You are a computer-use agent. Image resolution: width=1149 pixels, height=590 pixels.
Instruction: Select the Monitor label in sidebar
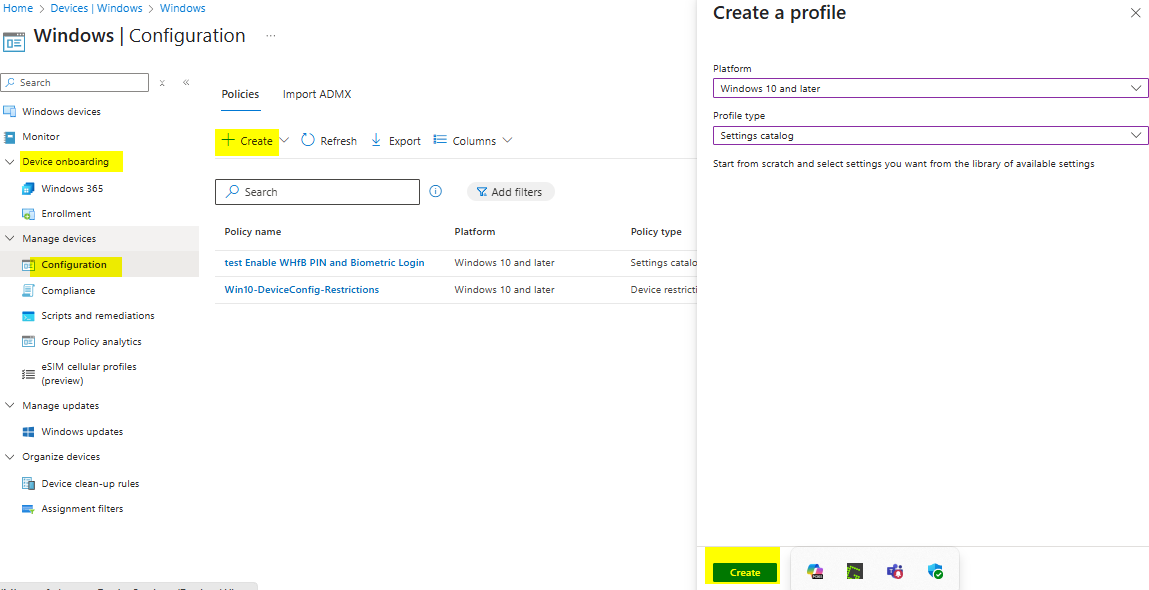click(x=41, y=137)
